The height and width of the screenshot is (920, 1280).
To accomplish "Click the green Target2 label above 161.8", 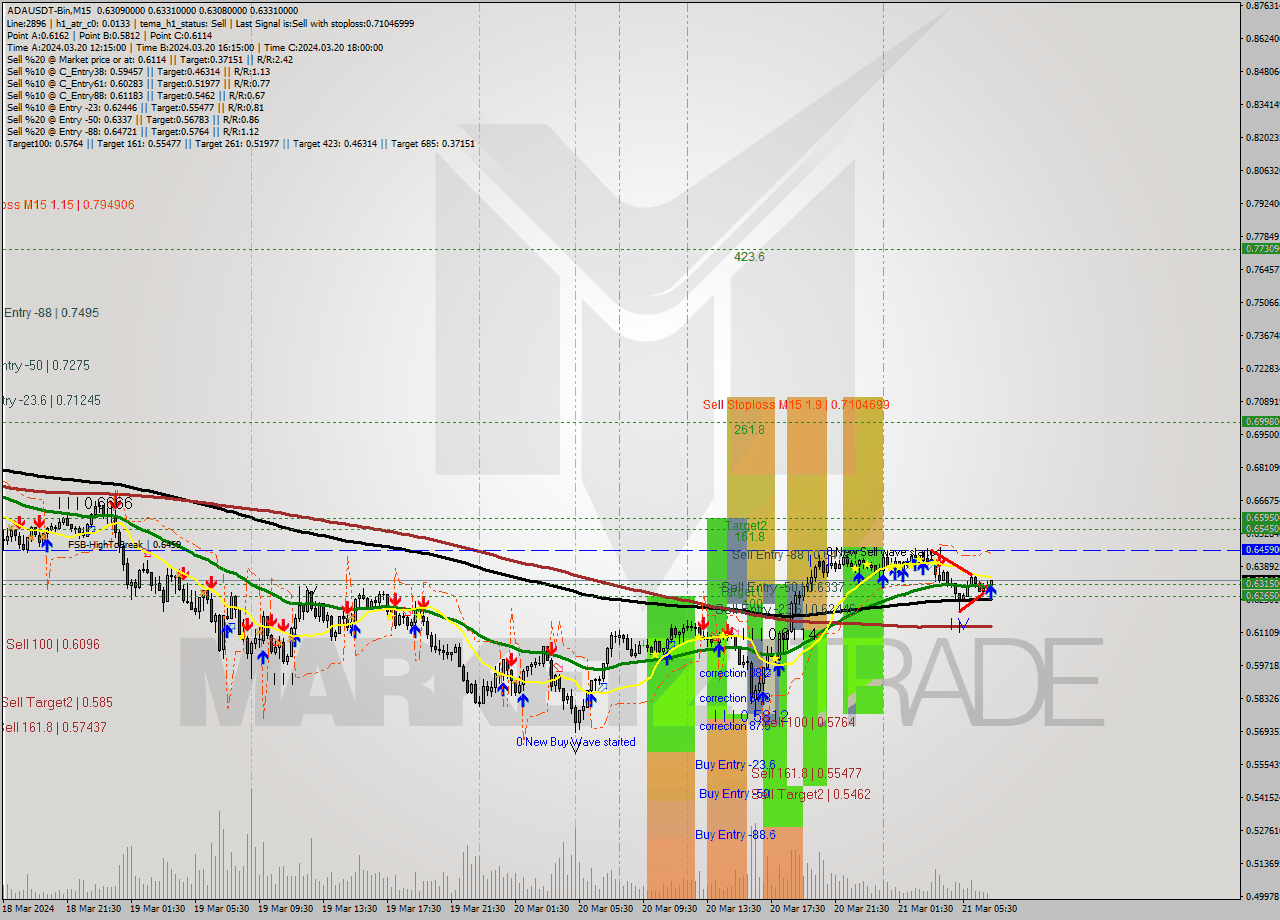I will pyautogui.click(x=746, y=525).
